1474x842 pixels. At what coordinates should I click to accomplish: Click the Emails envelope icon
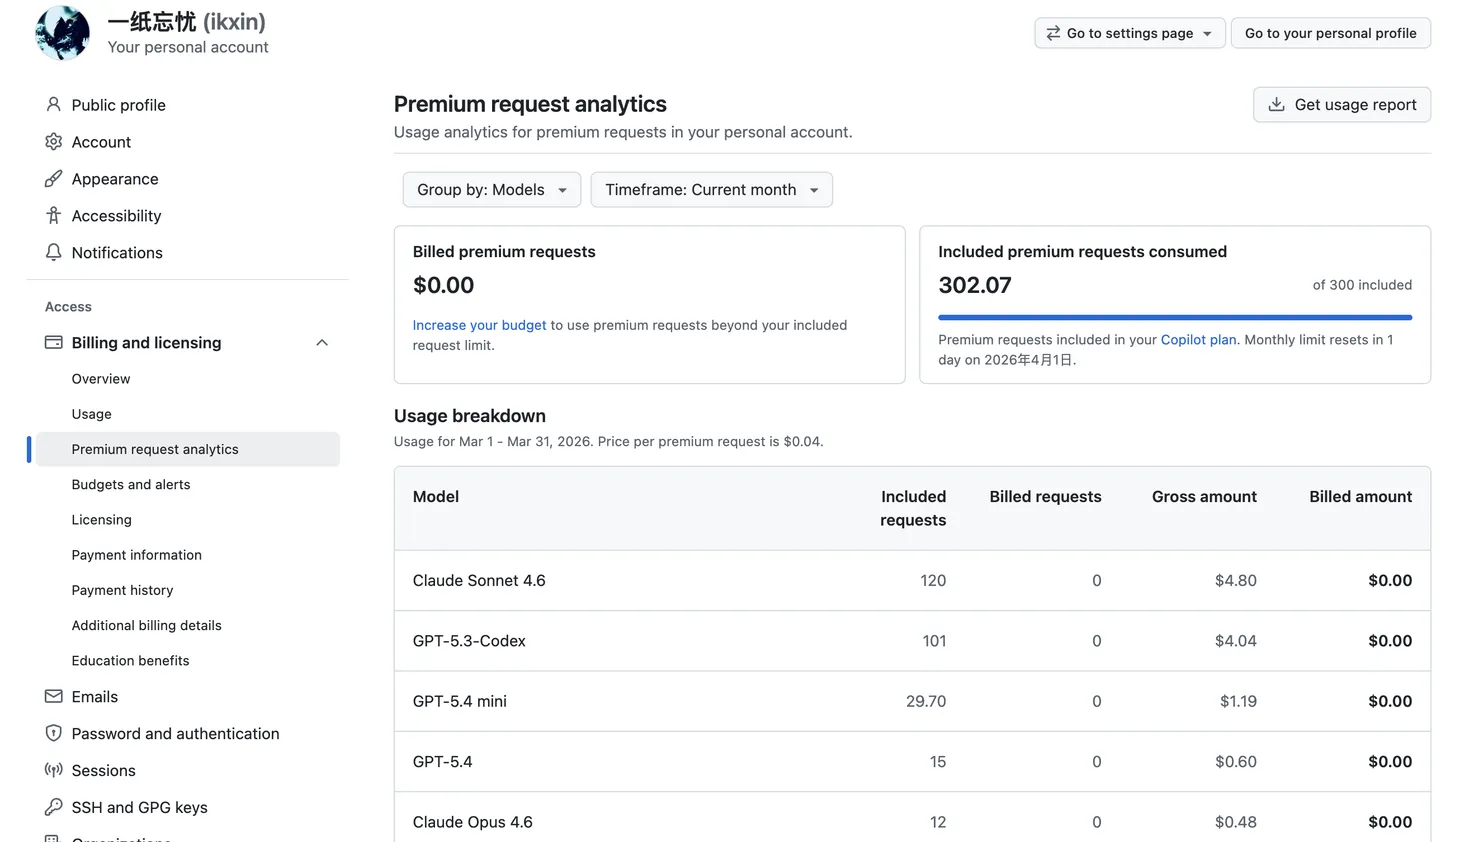pyautogui.click(x=54, y=696)
